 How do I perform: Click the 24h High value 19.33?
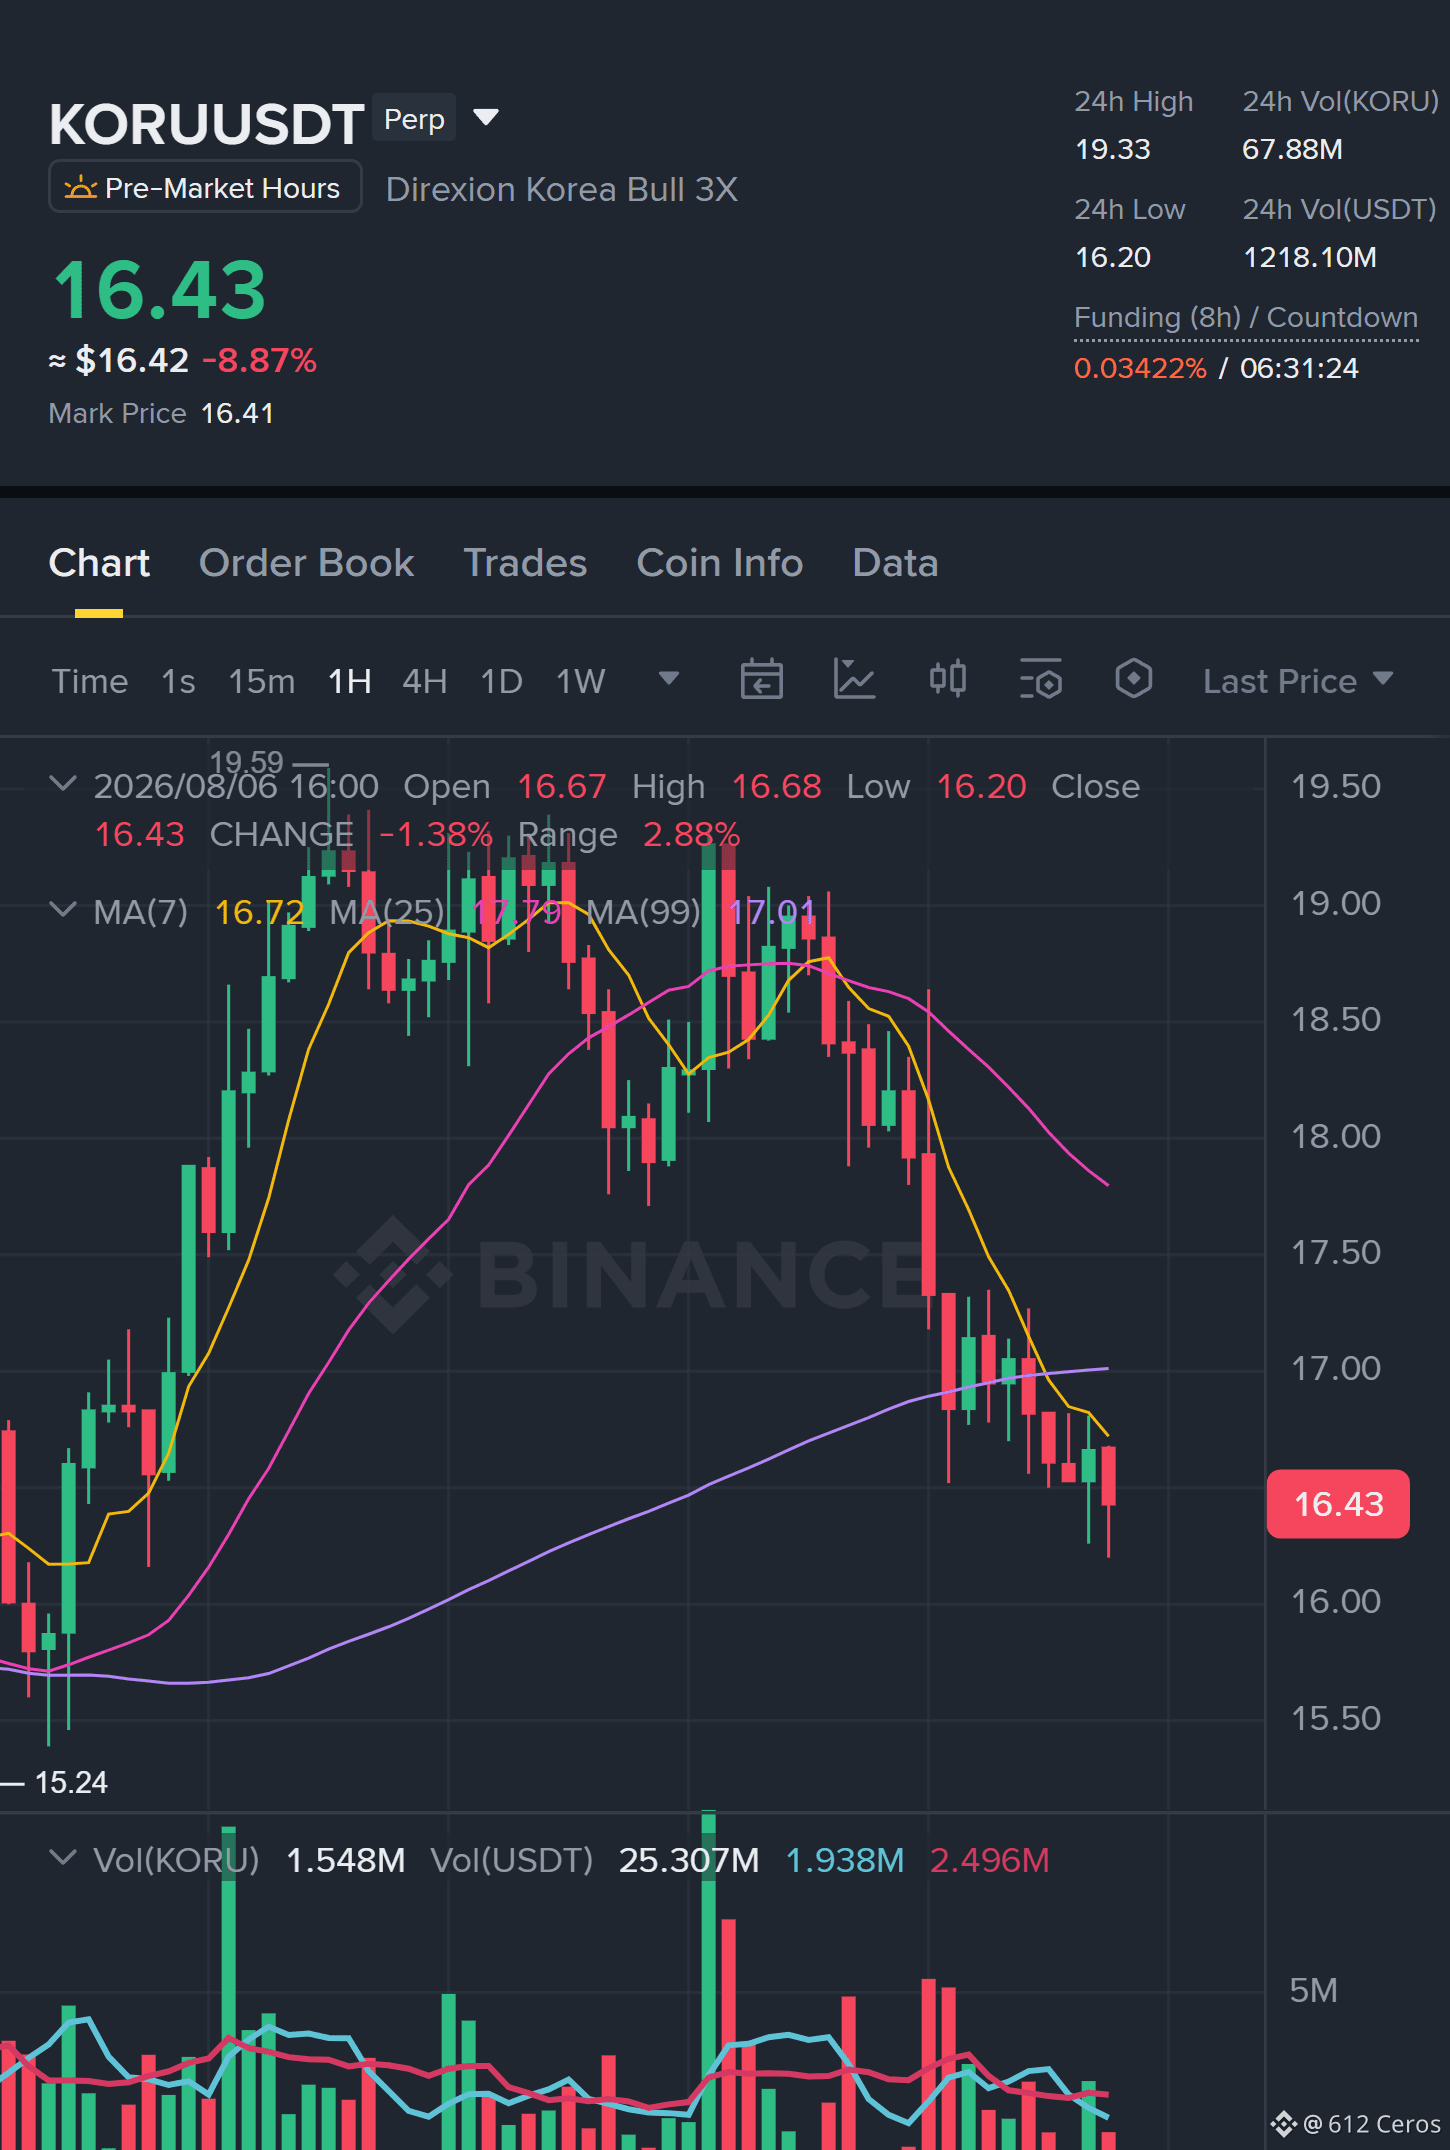click(x=1112, y=149)
